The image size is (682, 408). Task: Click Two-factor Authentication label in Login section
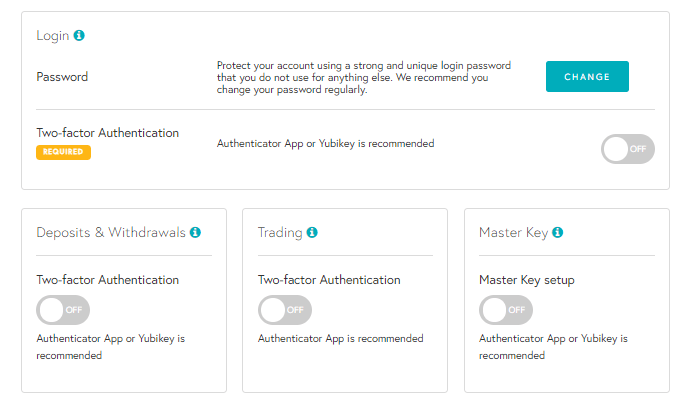tap(108, 132)
